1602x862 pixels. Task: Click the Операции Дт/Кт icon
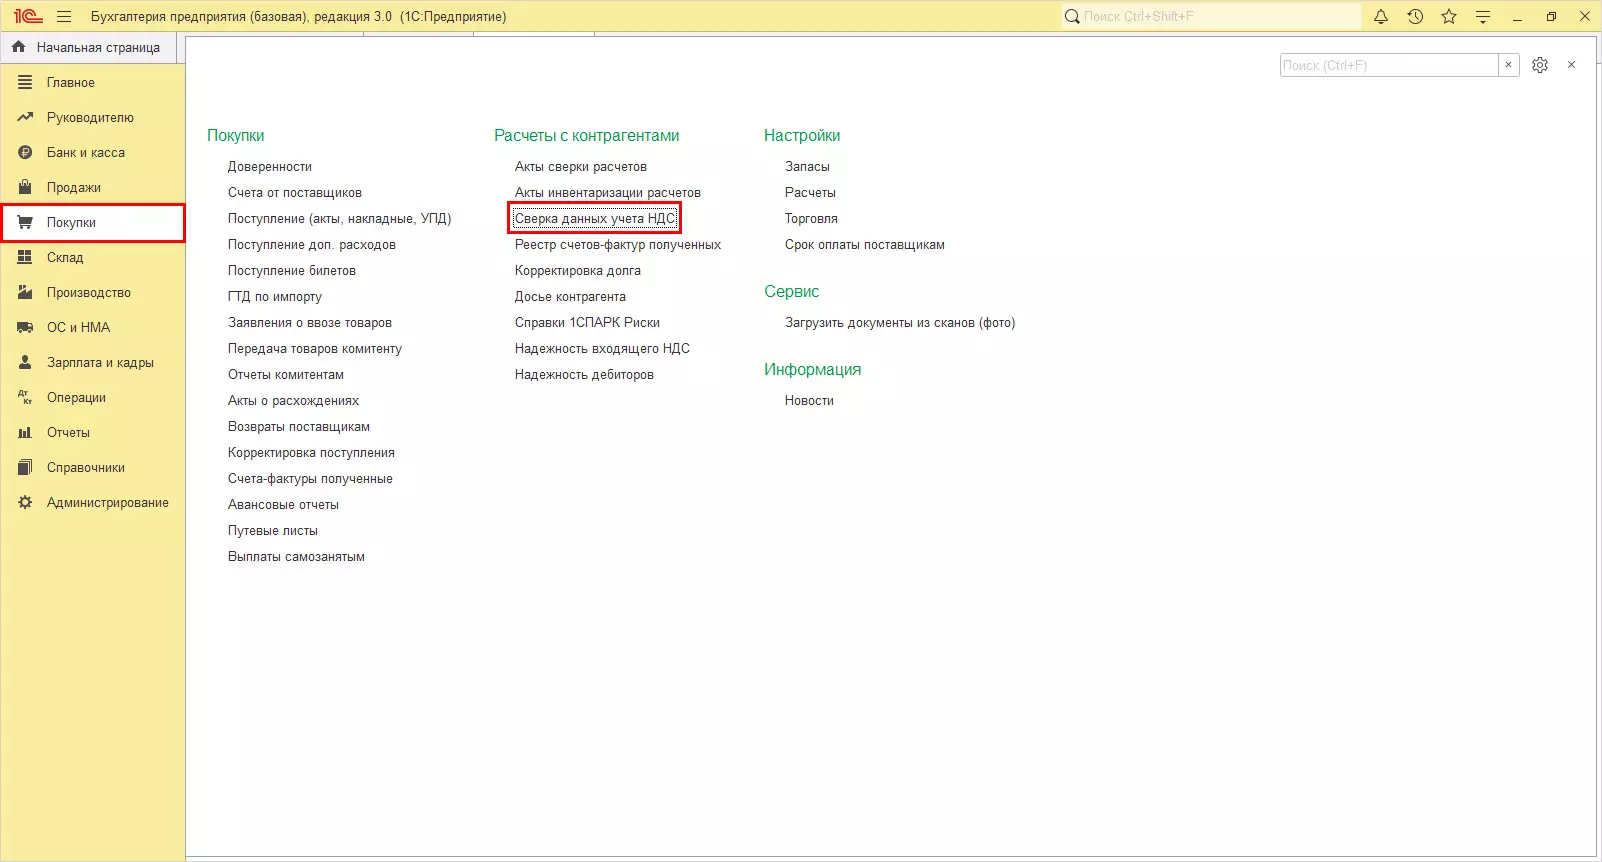click(x=25, y=398)
